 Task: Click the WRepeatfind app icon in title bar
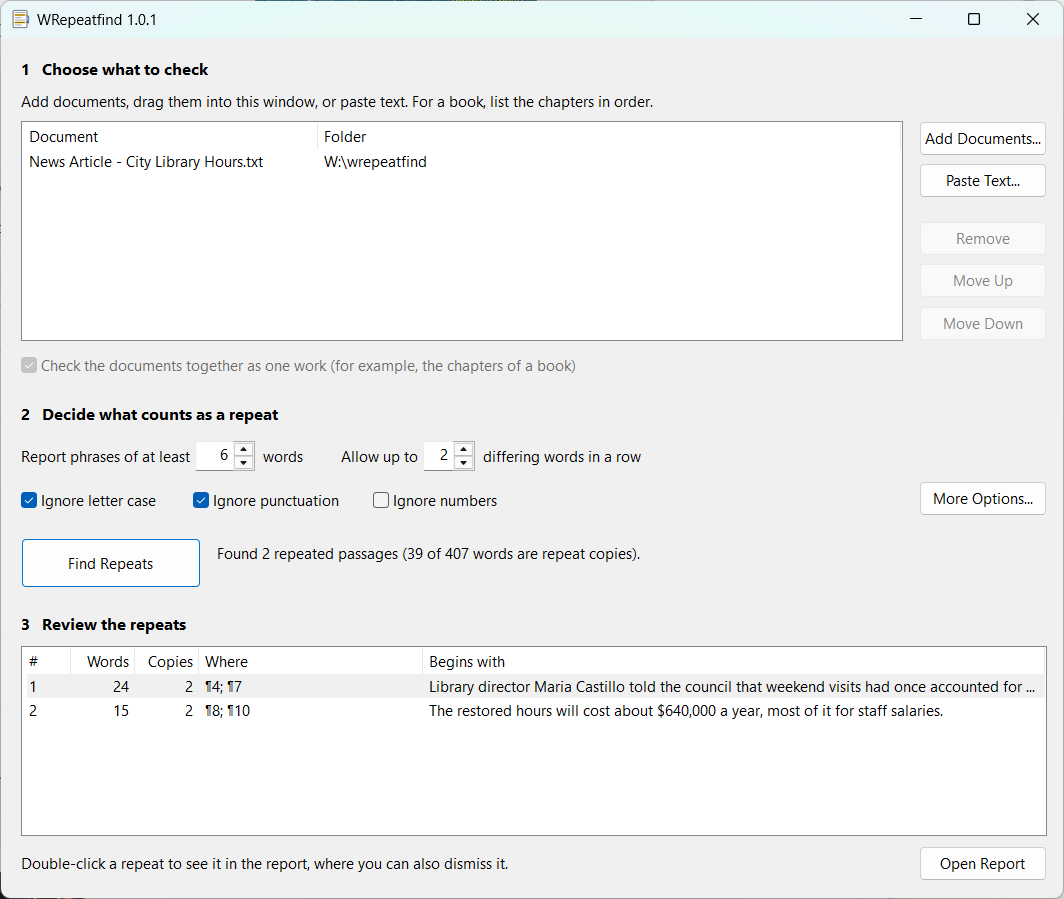(20, 20)
